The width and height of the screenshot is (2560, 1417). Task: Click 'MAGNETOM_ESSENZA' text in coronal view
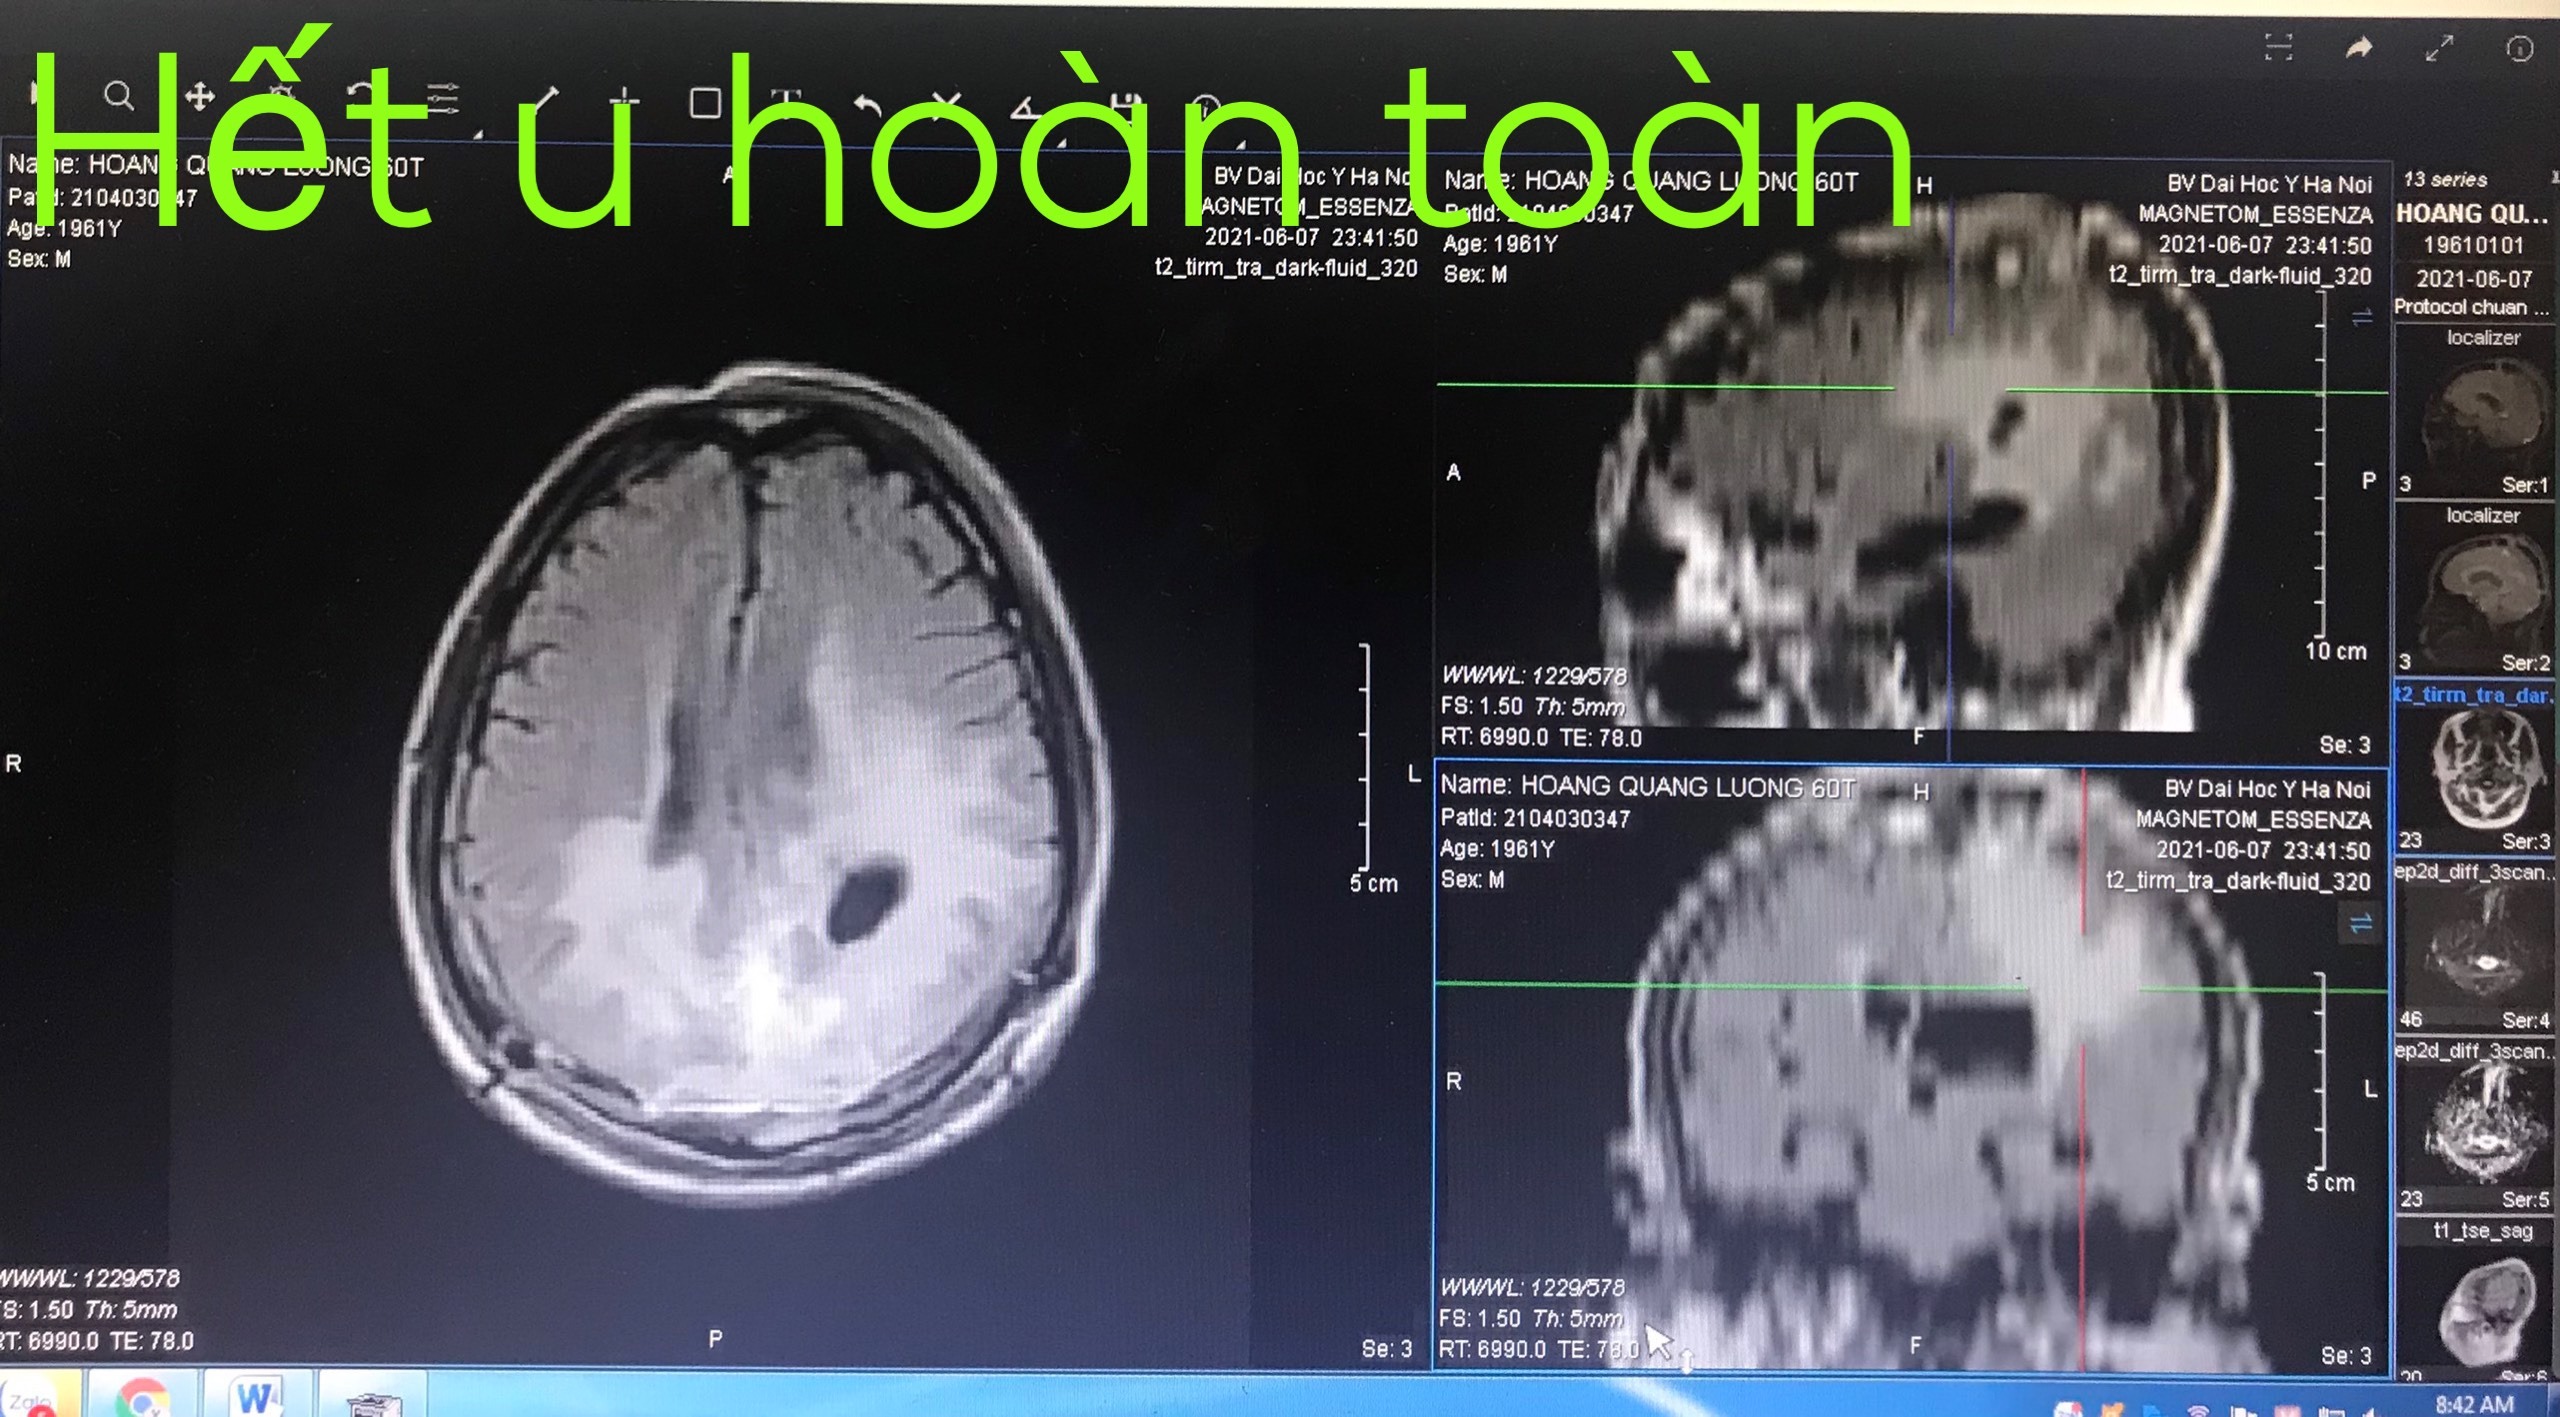tap(2253, 820)
